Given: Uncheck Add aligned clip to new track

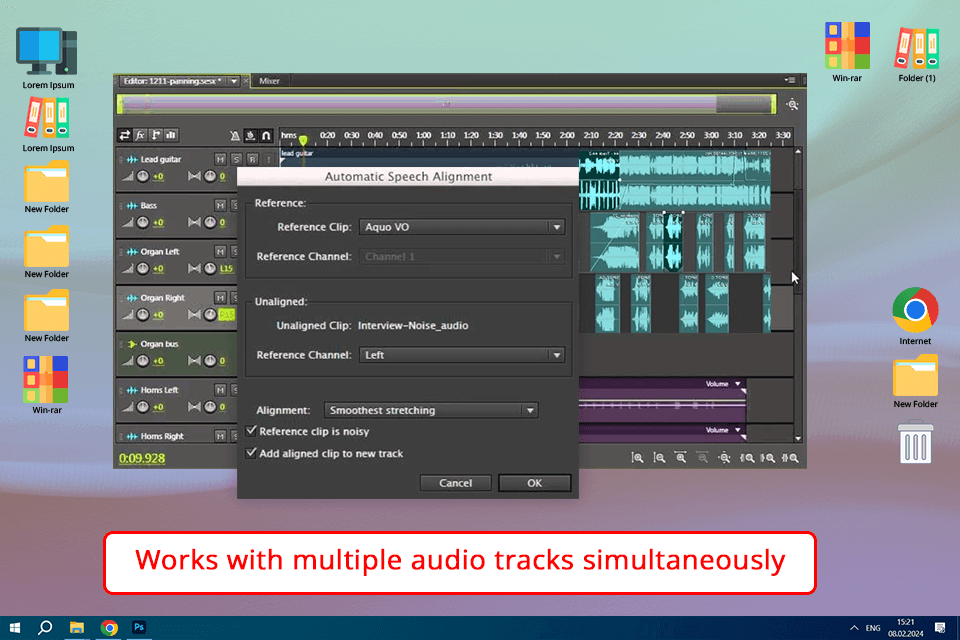Looking at the screenshot, I should 251,453.
